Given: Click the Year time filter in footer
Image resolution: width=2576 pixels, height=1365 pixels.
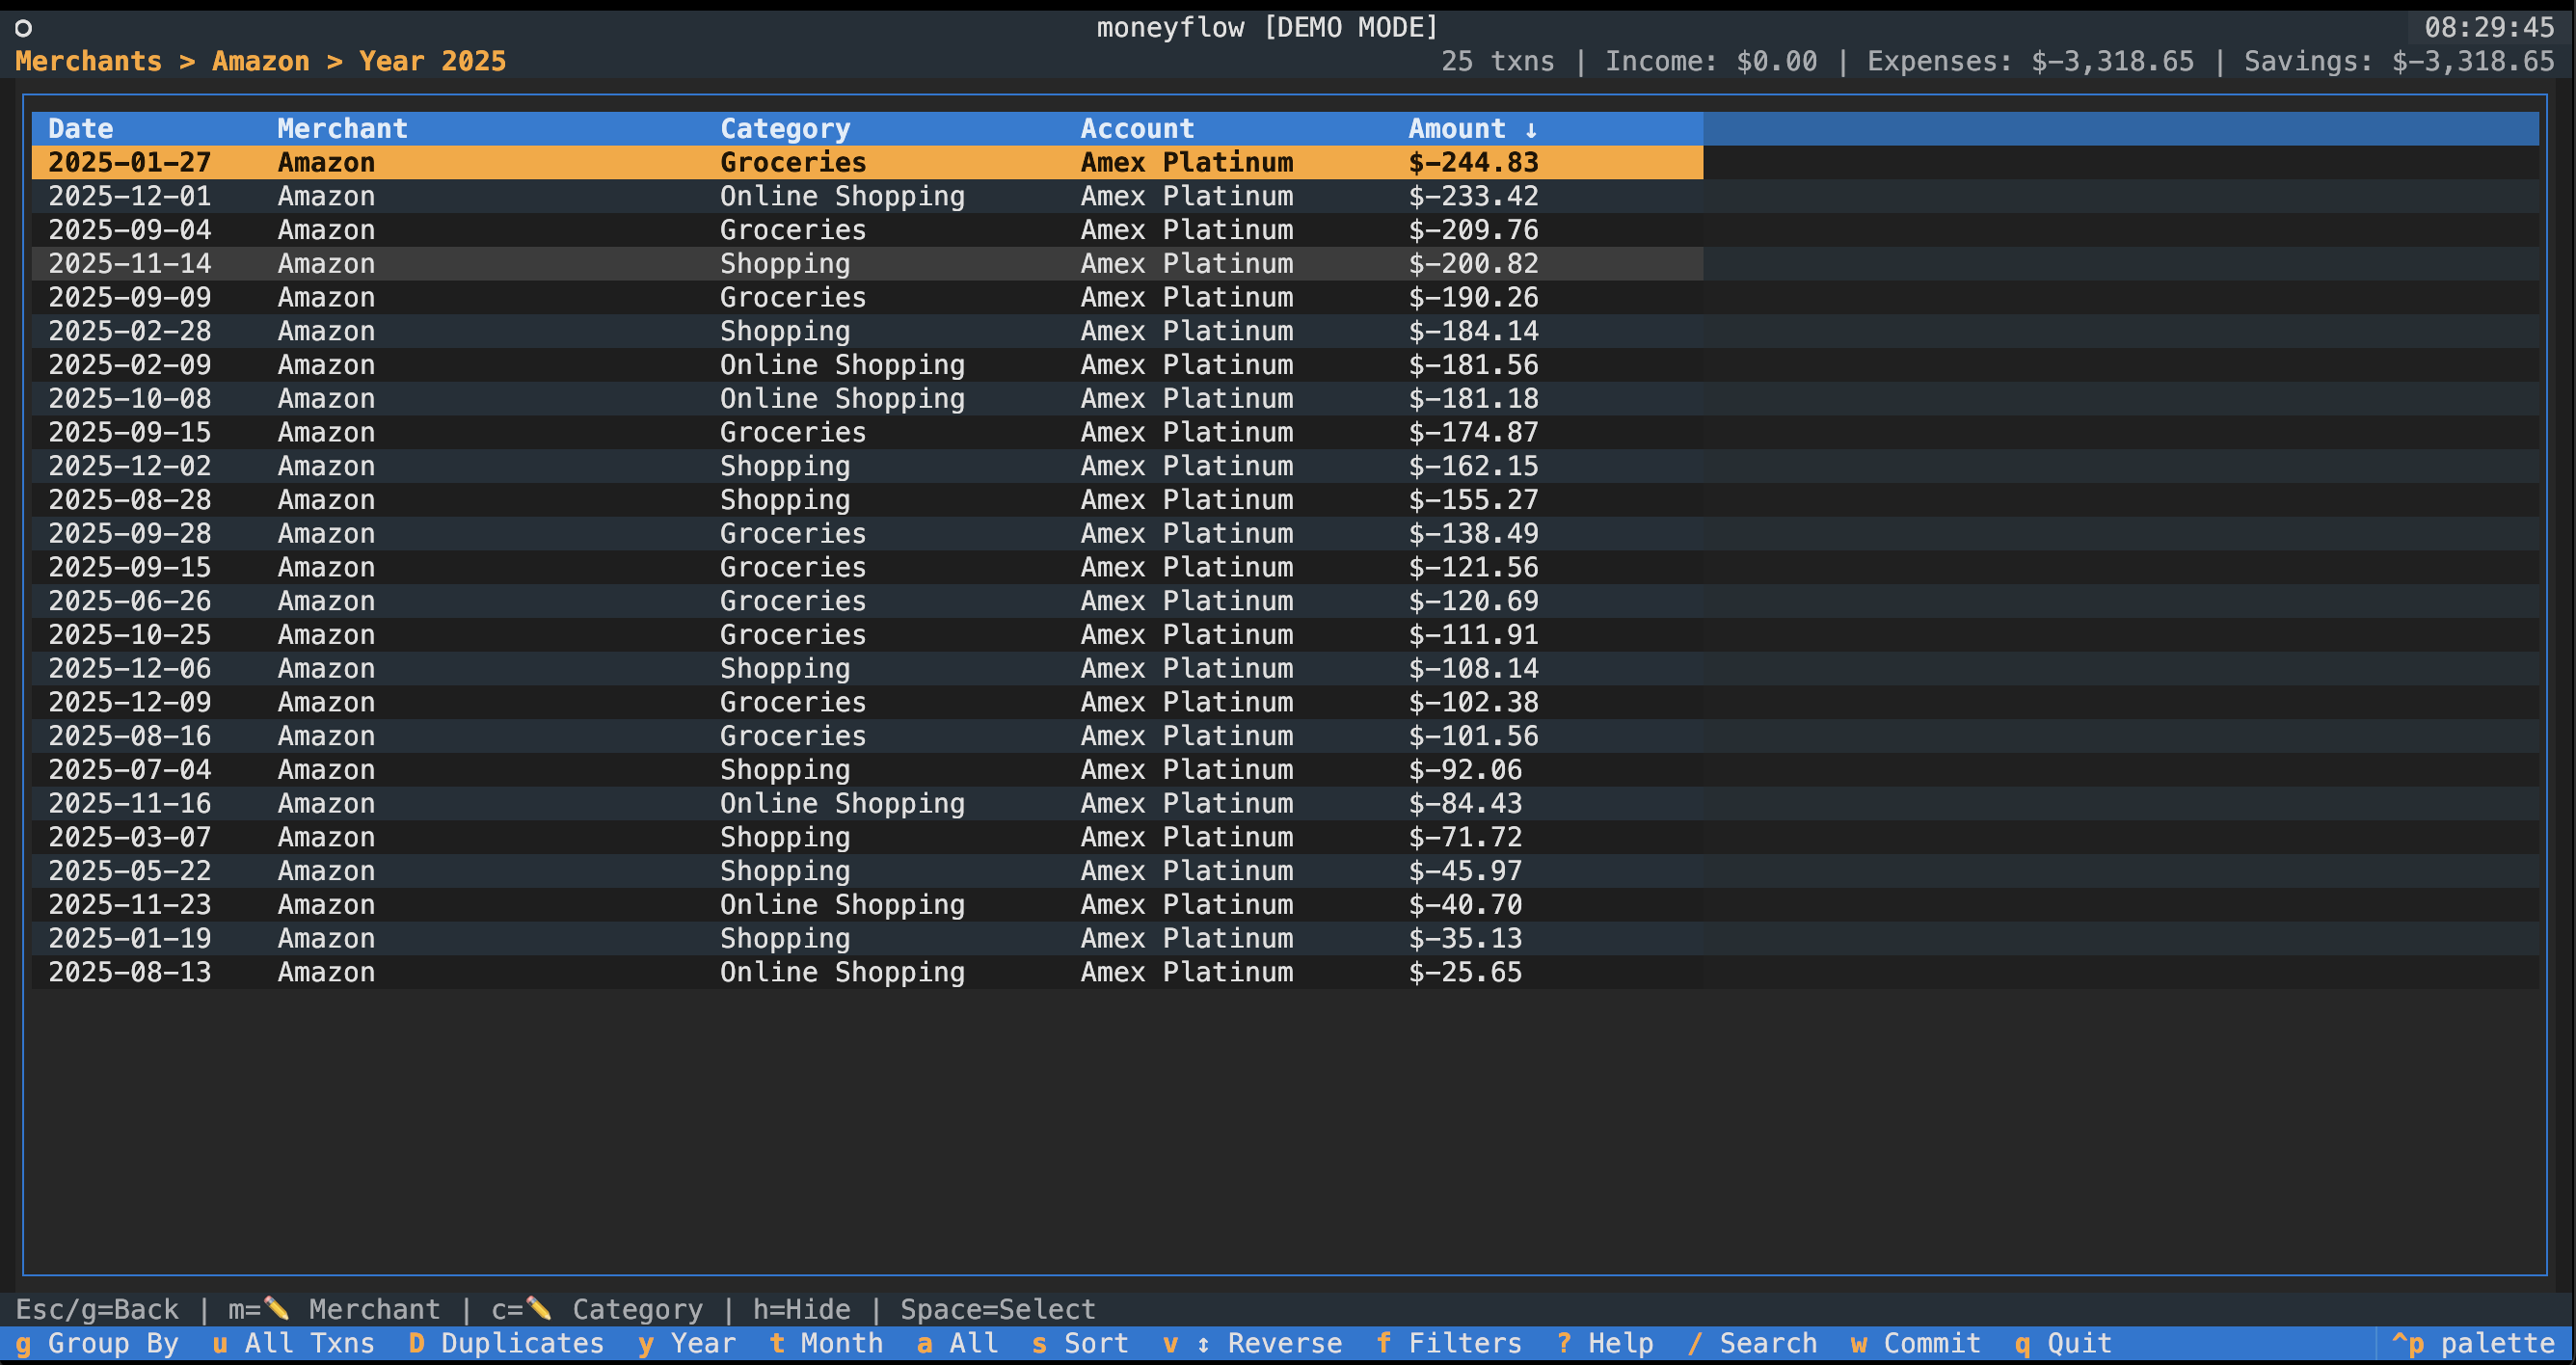Looking at the screenshot, I should click(x=687, y=1343).
